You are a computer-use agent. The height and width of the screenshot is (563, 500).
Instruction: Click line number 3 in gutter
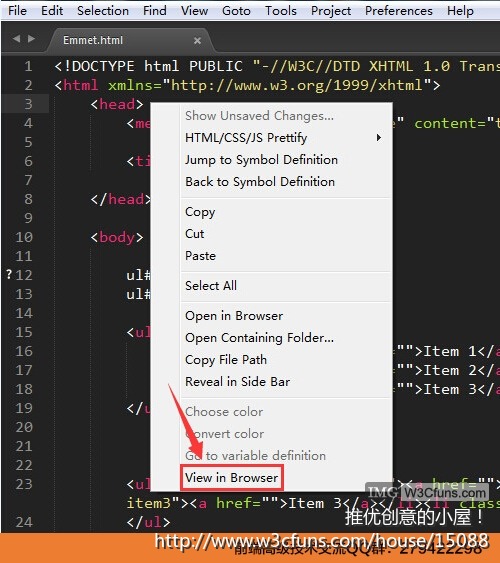28,104
